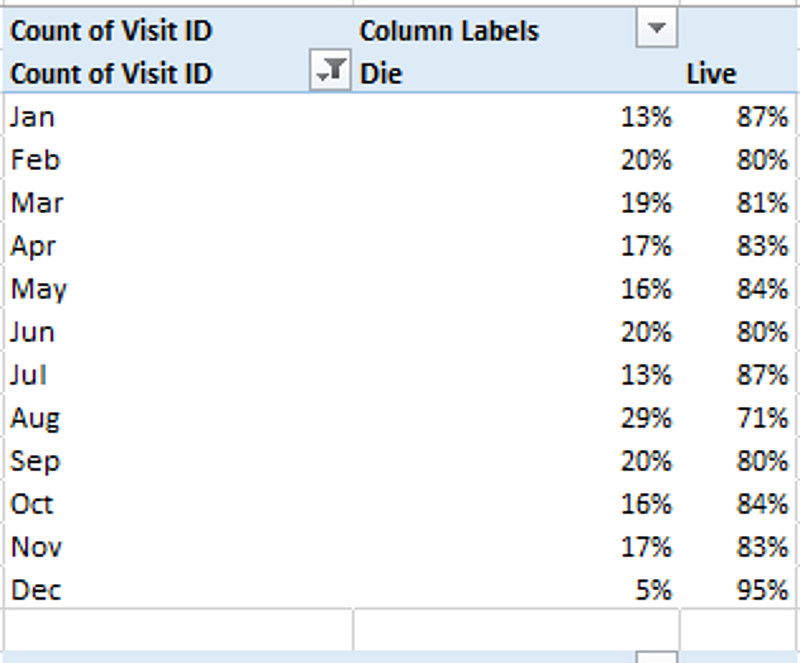Select the Column Labels header cell
This screenshot has width=800, height=663.
point(449,31)
